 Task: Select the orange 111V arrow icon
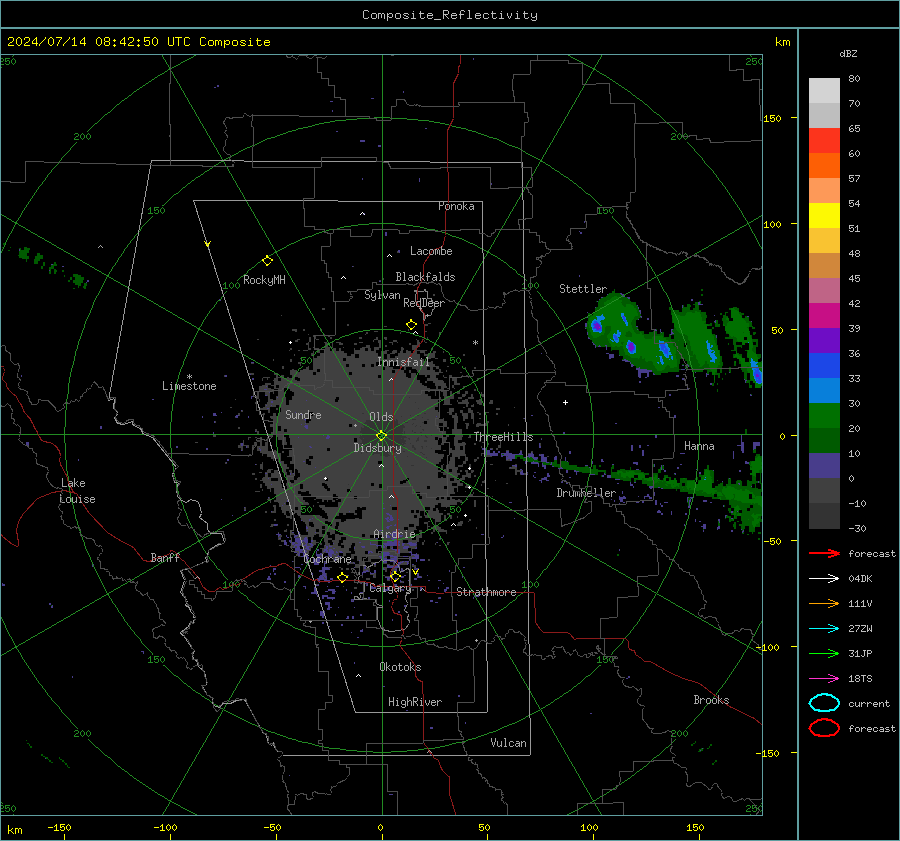pyautogui.click(x=824, y=603)
